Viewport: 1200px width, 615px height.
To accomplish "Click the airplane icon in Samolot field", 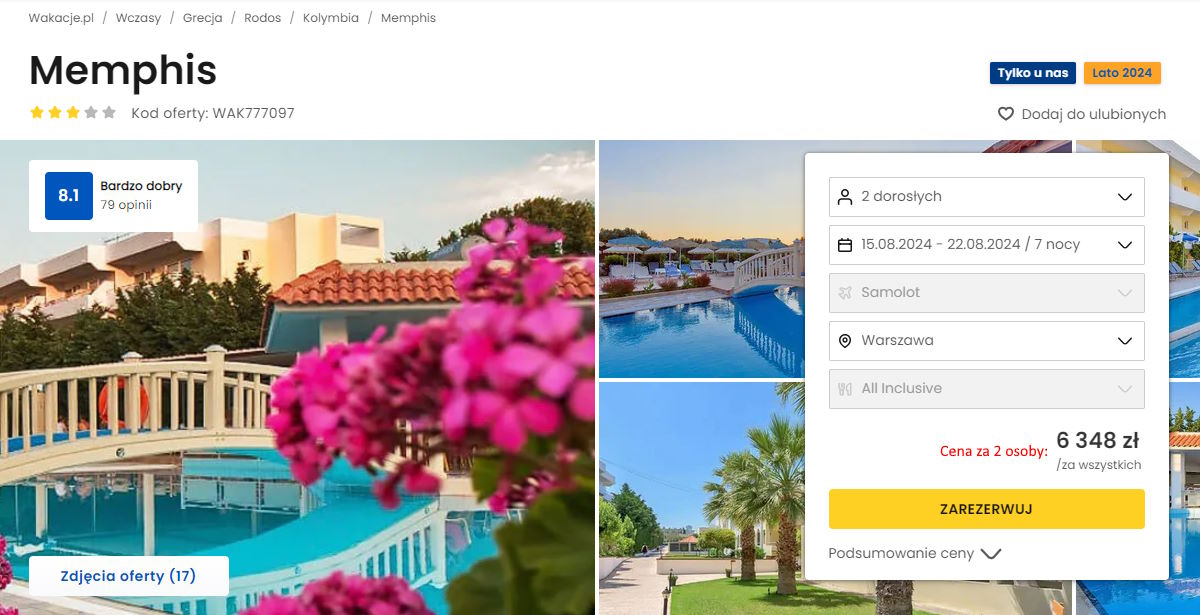I will [x=845, y=293].
